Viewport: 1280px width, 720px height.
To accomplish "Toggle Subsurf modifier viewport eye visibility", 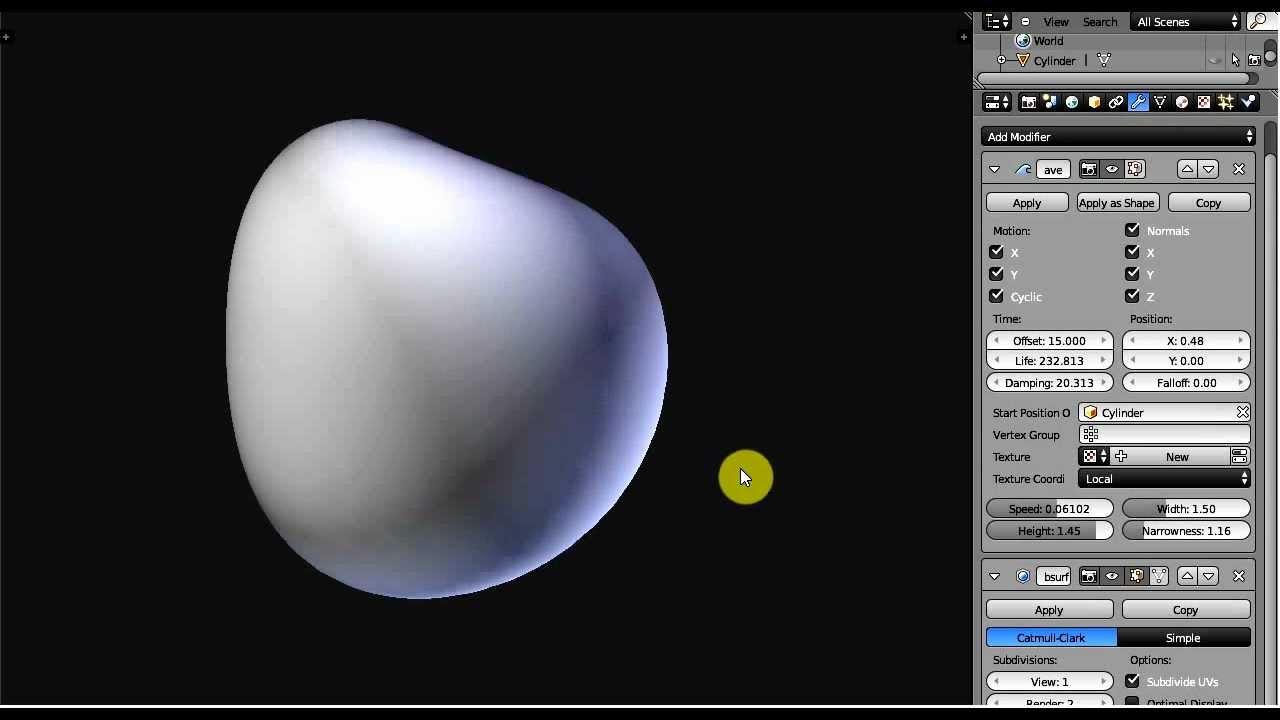I will (1112, 576).
